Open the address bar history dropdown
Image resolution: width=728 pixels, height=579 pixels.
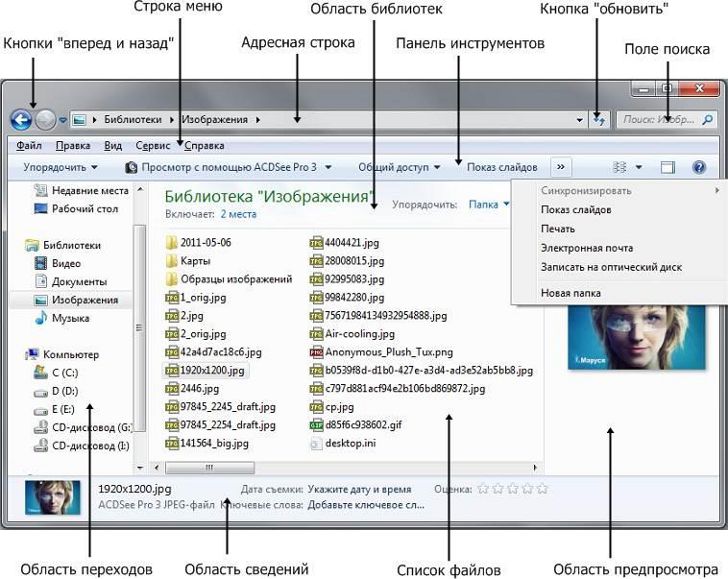[x=579, y=120]
